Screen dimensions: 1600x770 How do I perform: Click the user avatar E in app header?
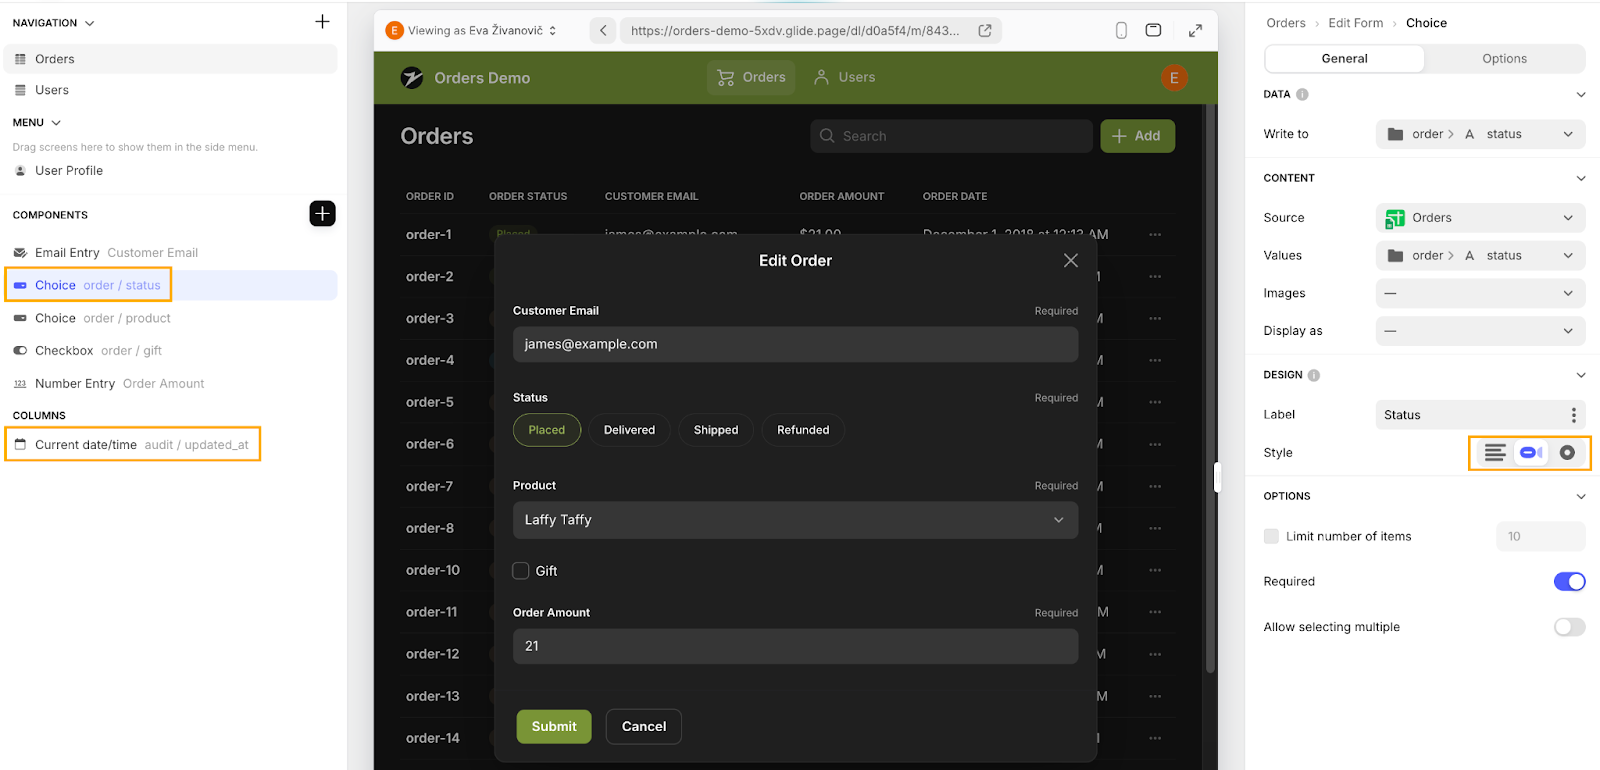[x=1174, y=77]
